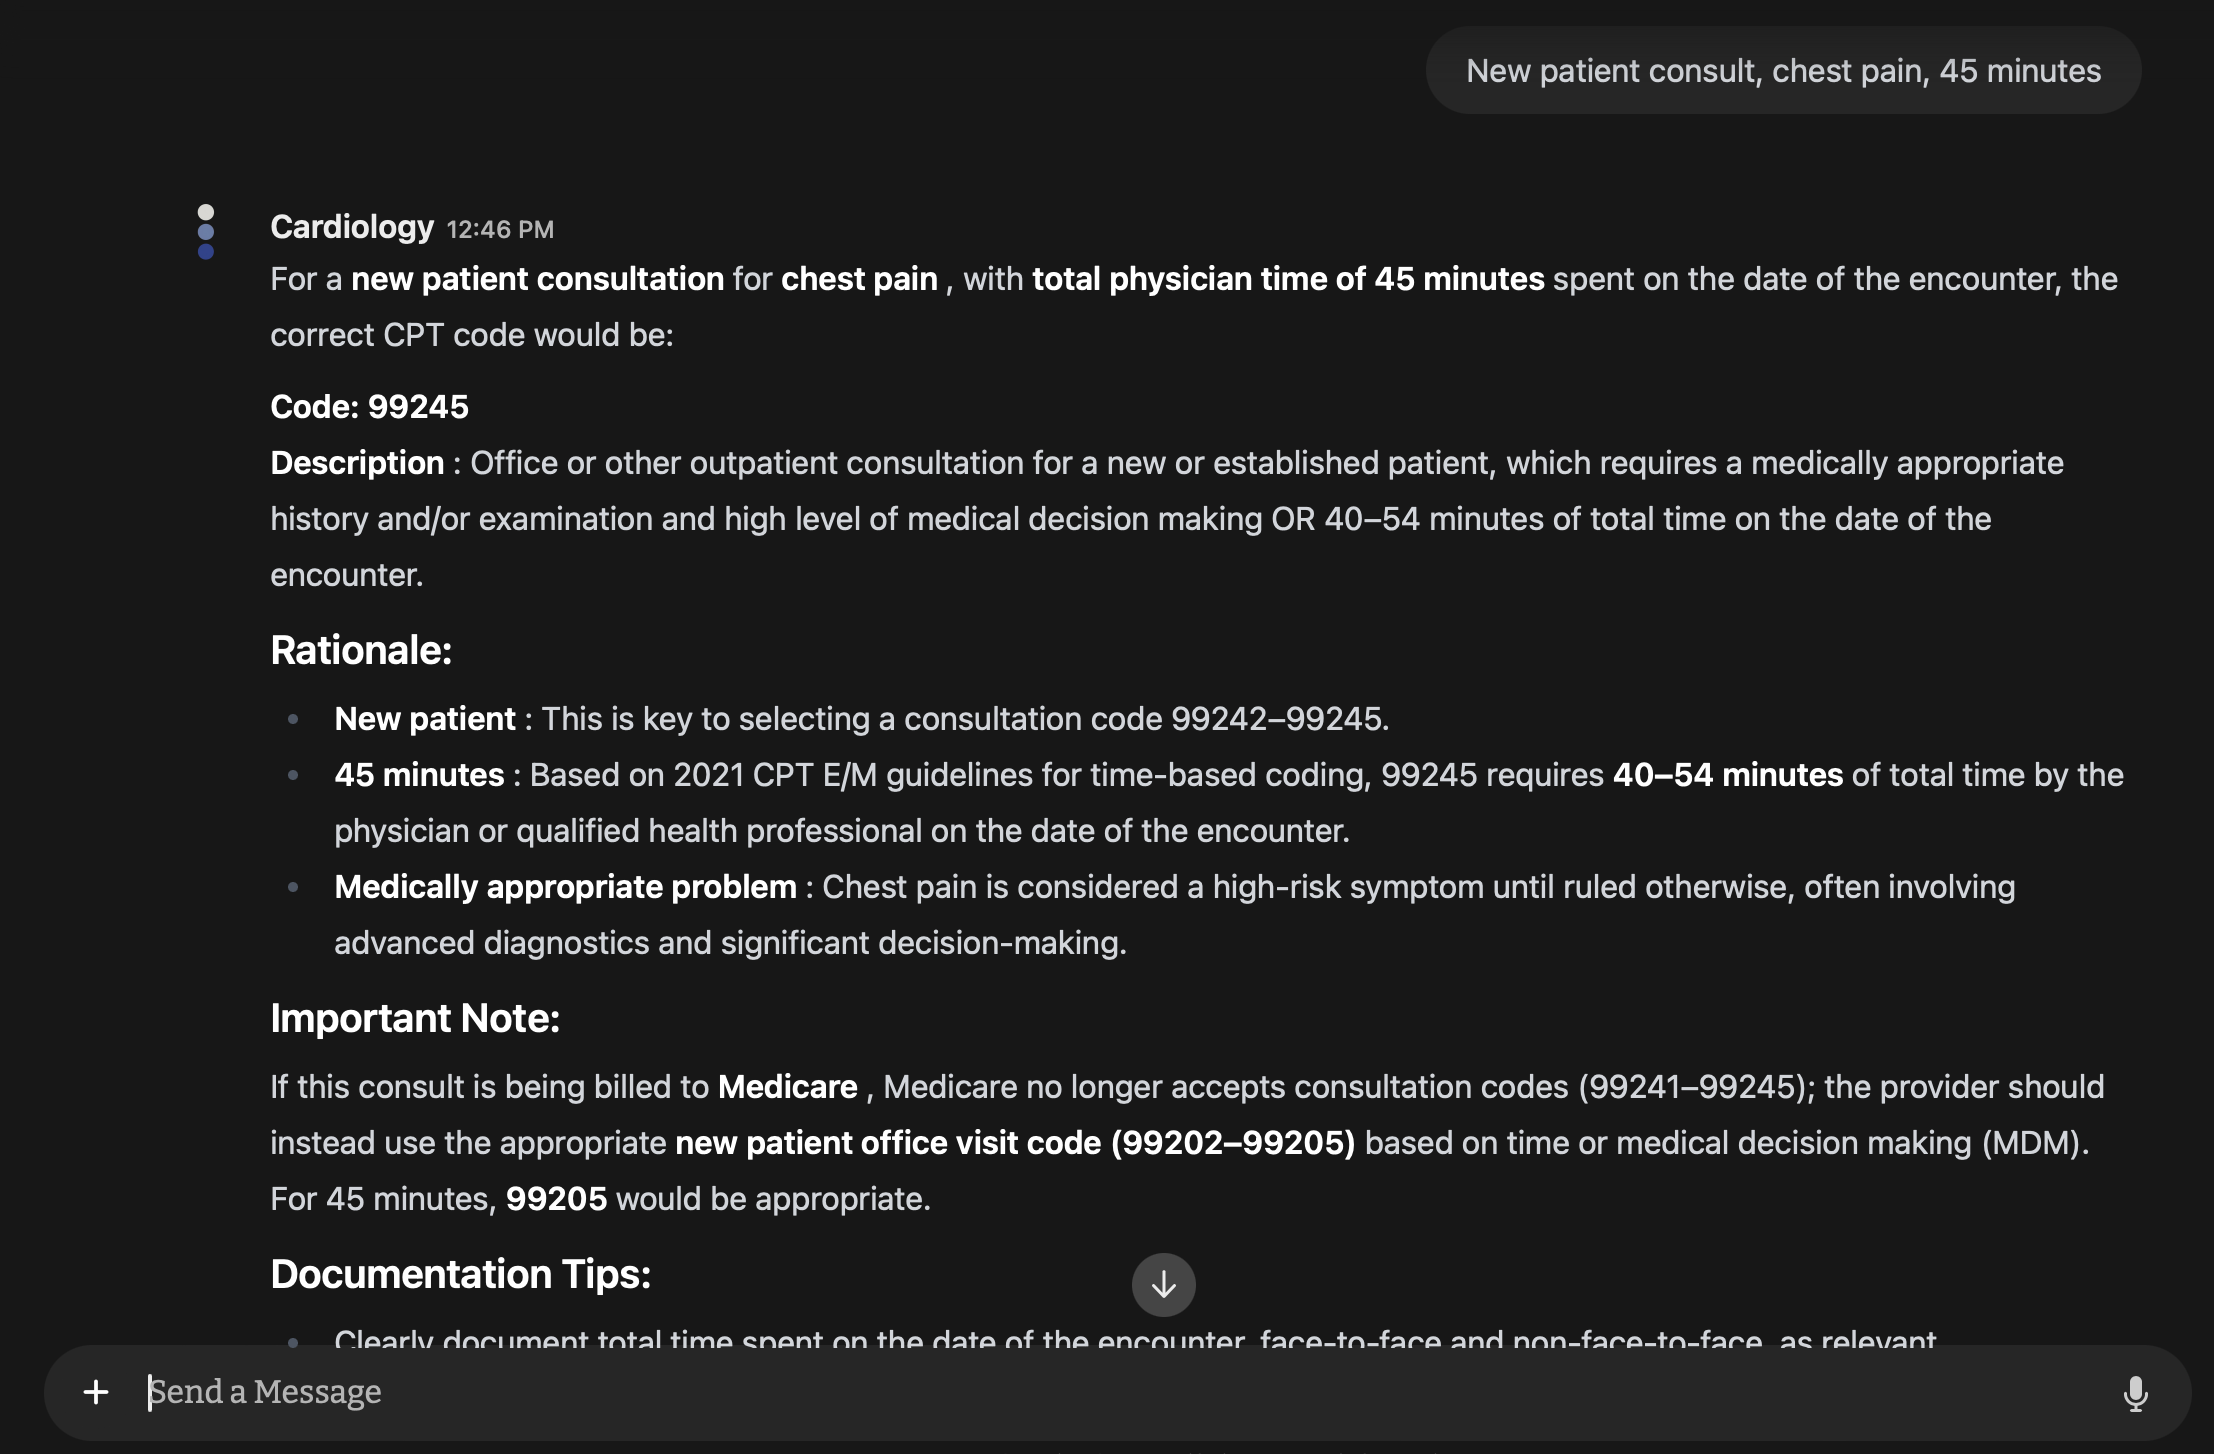Click bold total physician time of 45 minutes
This screenshot has height=1454, width=2214.
[x=1287, y=279]
